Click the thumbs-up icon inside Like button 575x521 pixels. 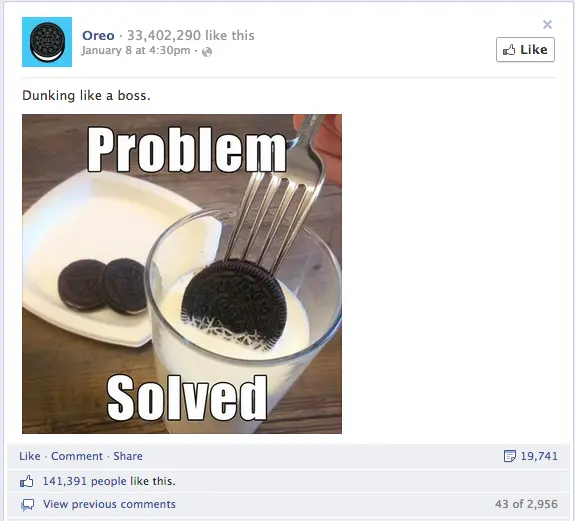coord(509,50)
